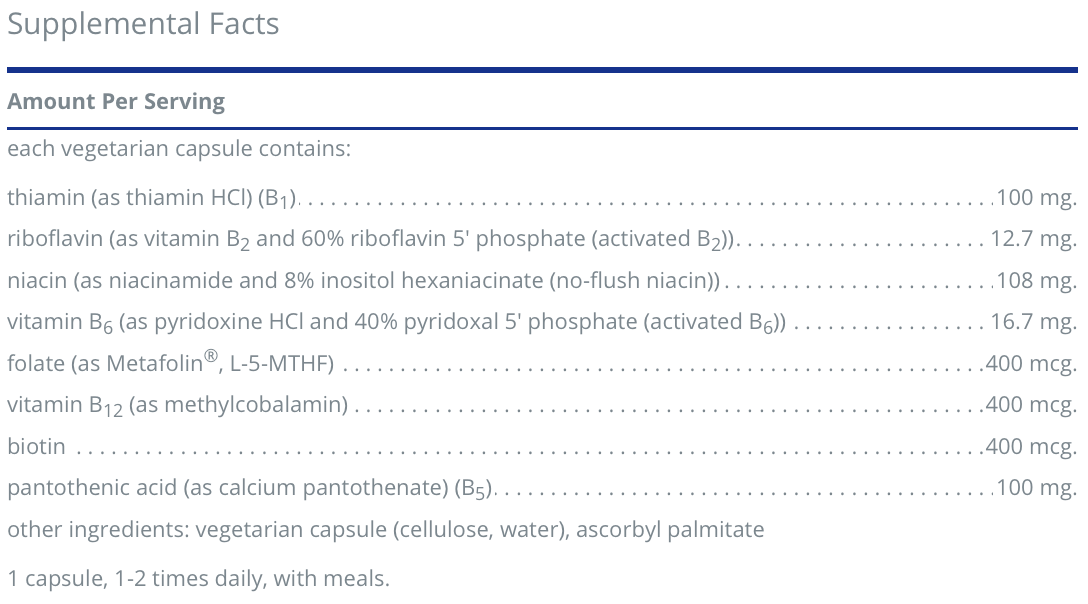Click the Supplemental Facts heading
Image resolution: width=1088 pixels, height=604 pixels.
point(143,24)
